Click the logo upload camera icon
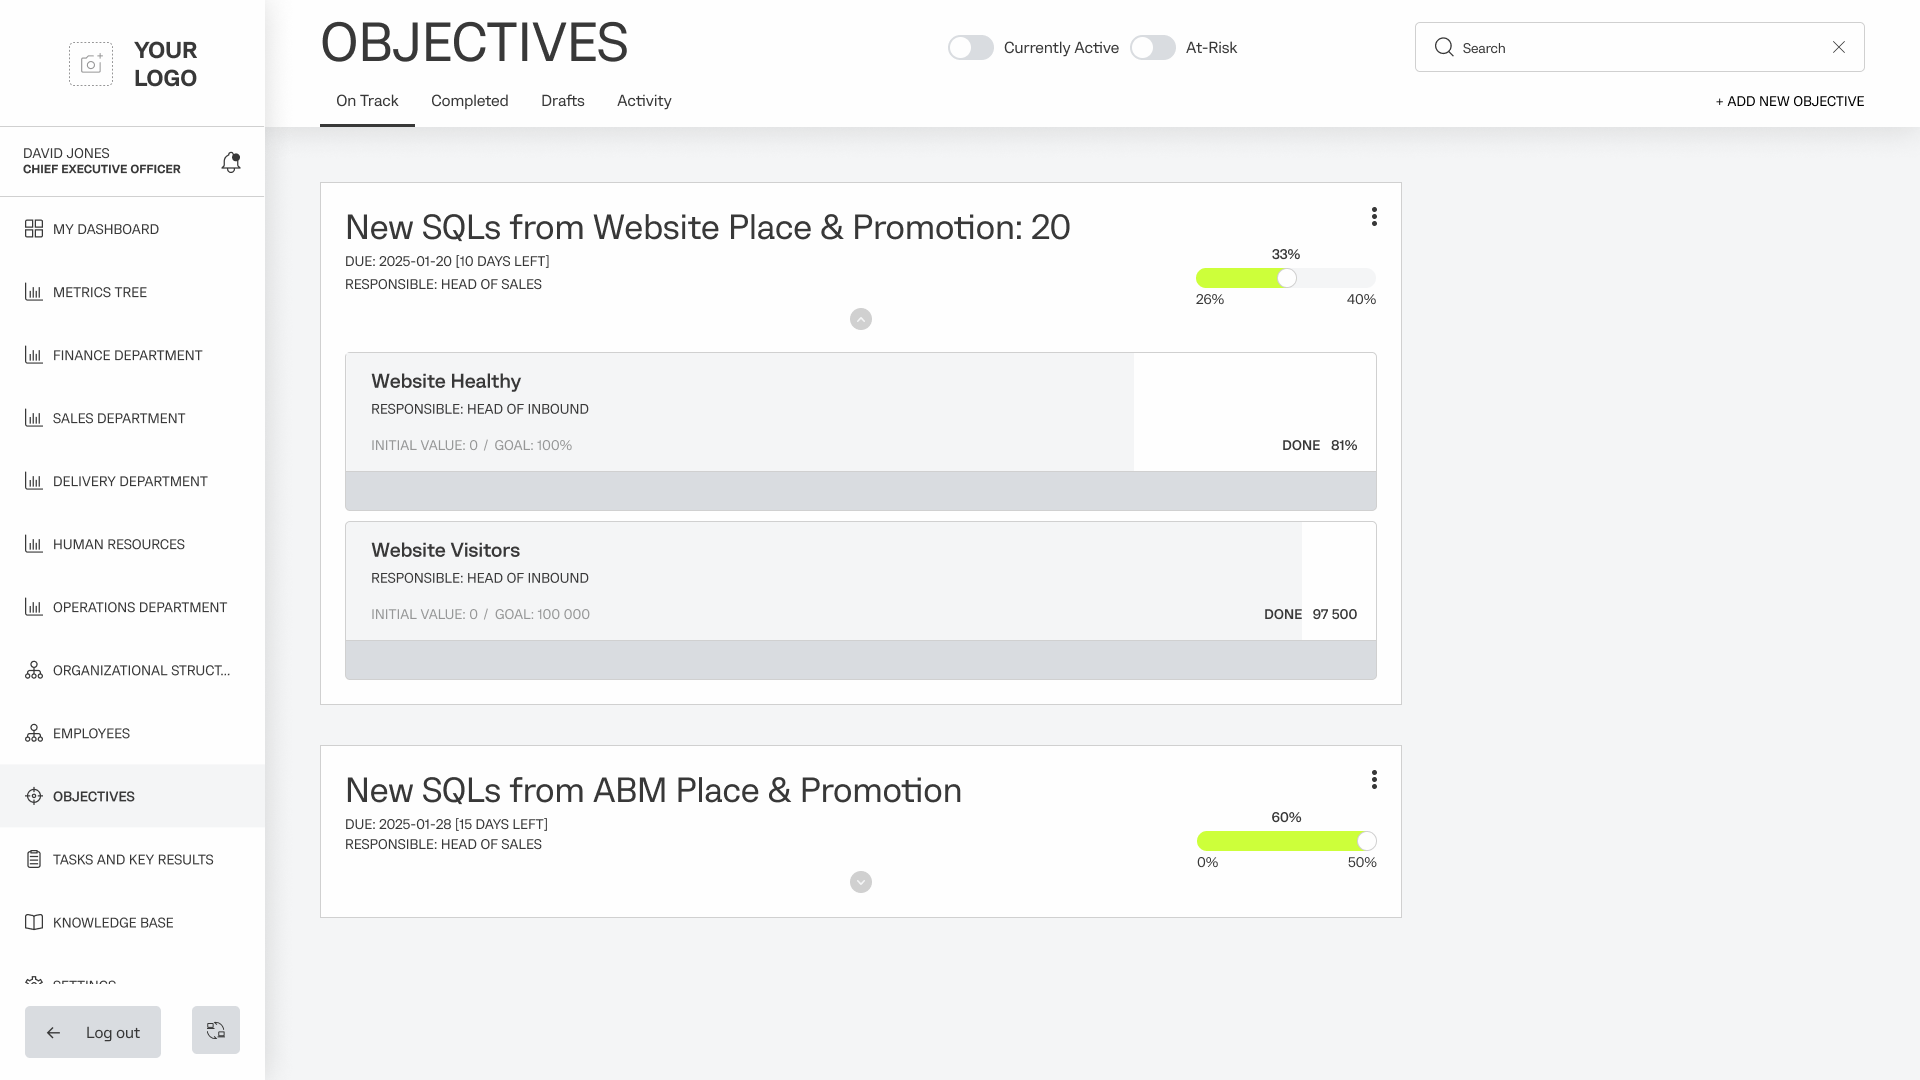The width and height of the screenshot is (1920, 1080). [x=91, y=64]
